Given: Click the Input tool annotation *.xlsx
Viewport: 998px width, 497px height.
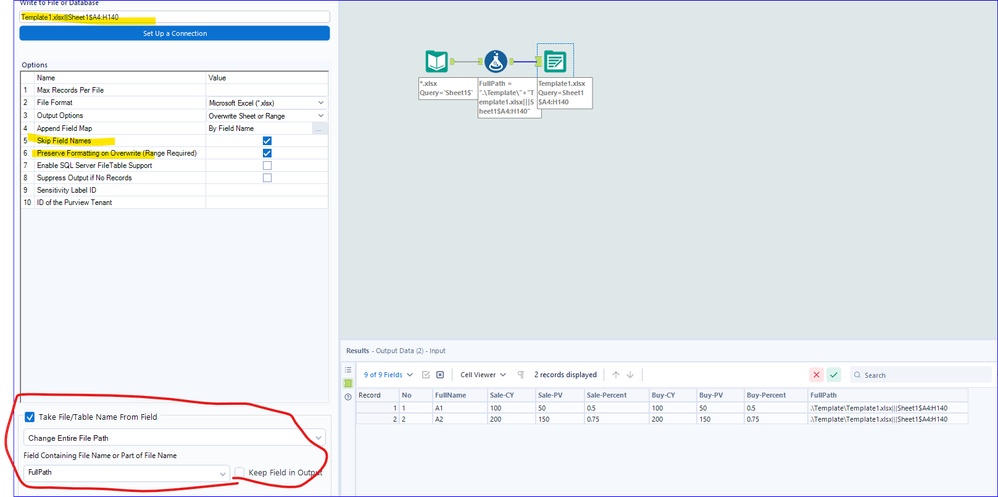Looking at the screenshot, I should [x=447, y=88].
